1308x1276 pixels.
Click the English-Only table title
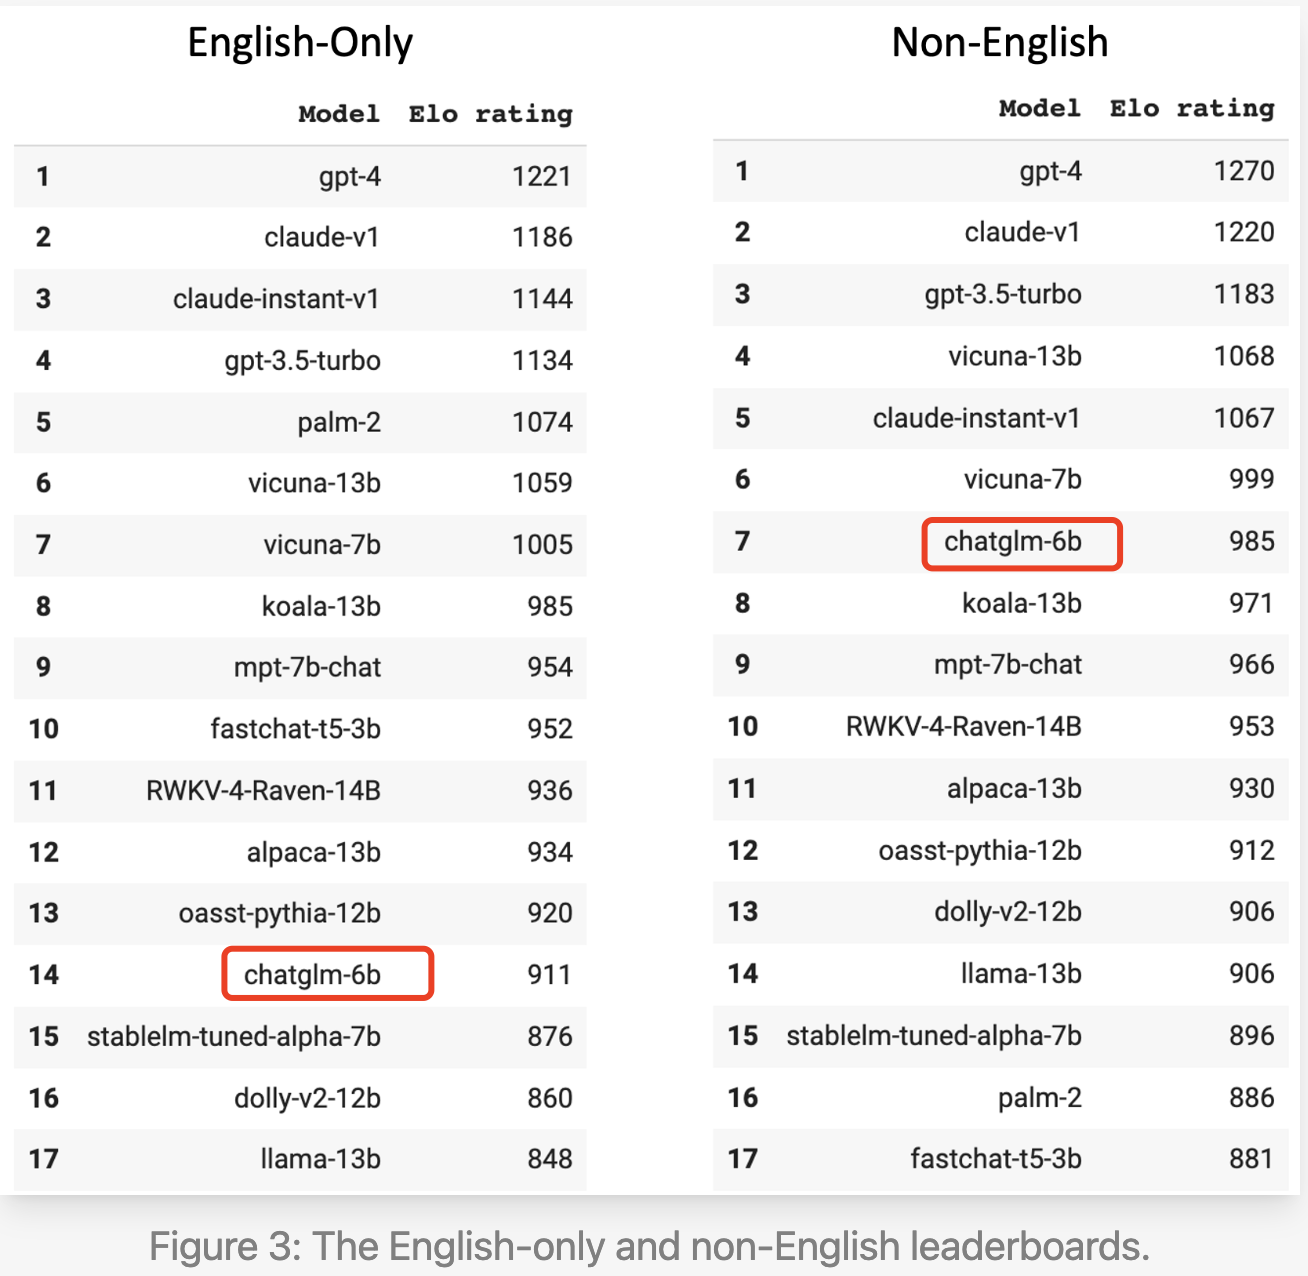[300, 43]
